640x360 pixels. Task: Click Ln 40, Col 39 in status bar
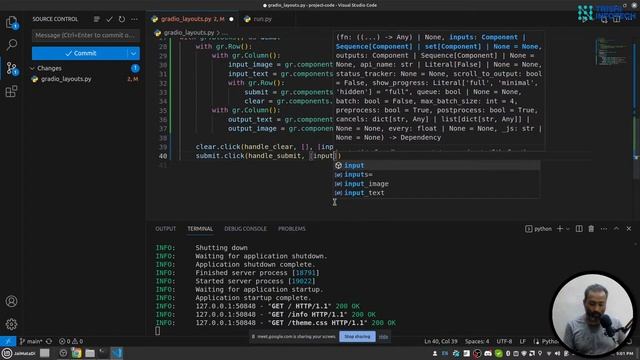click(441, 341)
